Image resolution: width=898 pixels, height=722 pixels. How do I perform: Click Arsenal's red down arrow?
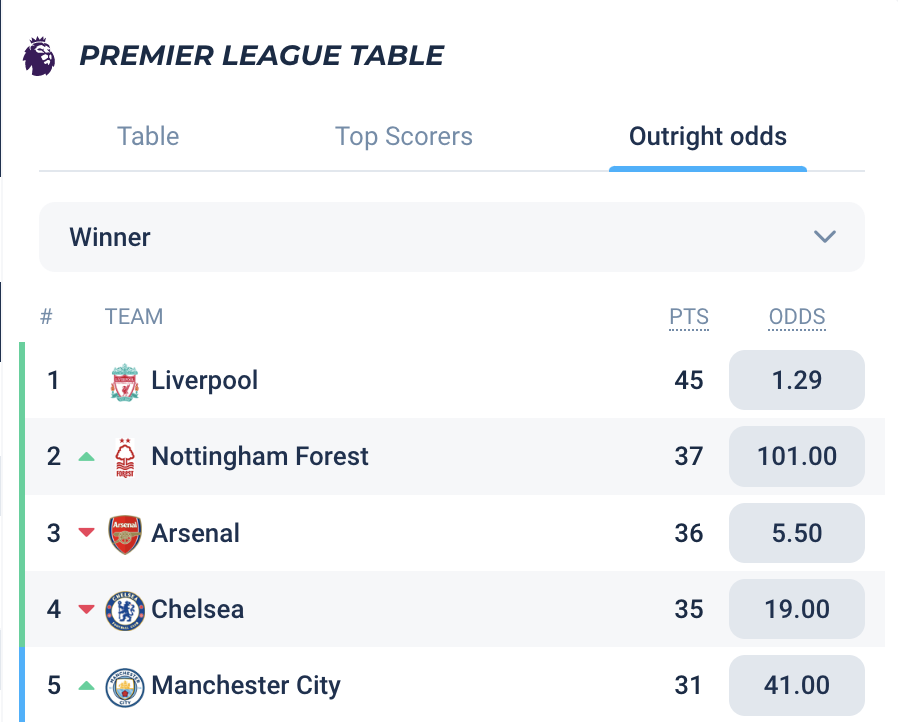(x=86, y=532)
